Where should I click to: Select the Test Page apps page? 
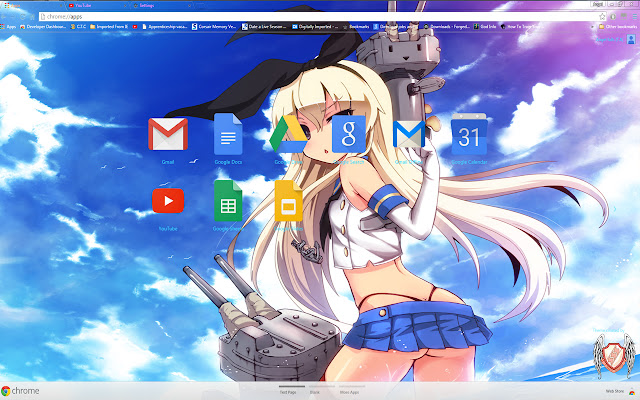pyautogui.click(x=287, y=393)
